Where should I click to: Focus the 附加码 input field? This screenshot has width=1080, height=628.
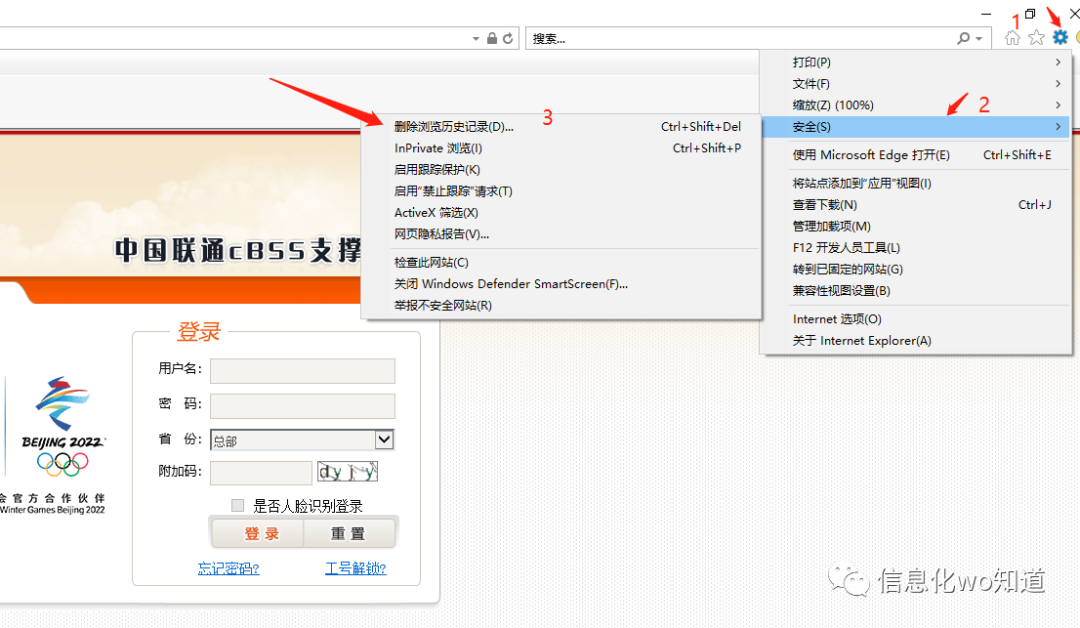pyautogui.click(x=261, y=472)
